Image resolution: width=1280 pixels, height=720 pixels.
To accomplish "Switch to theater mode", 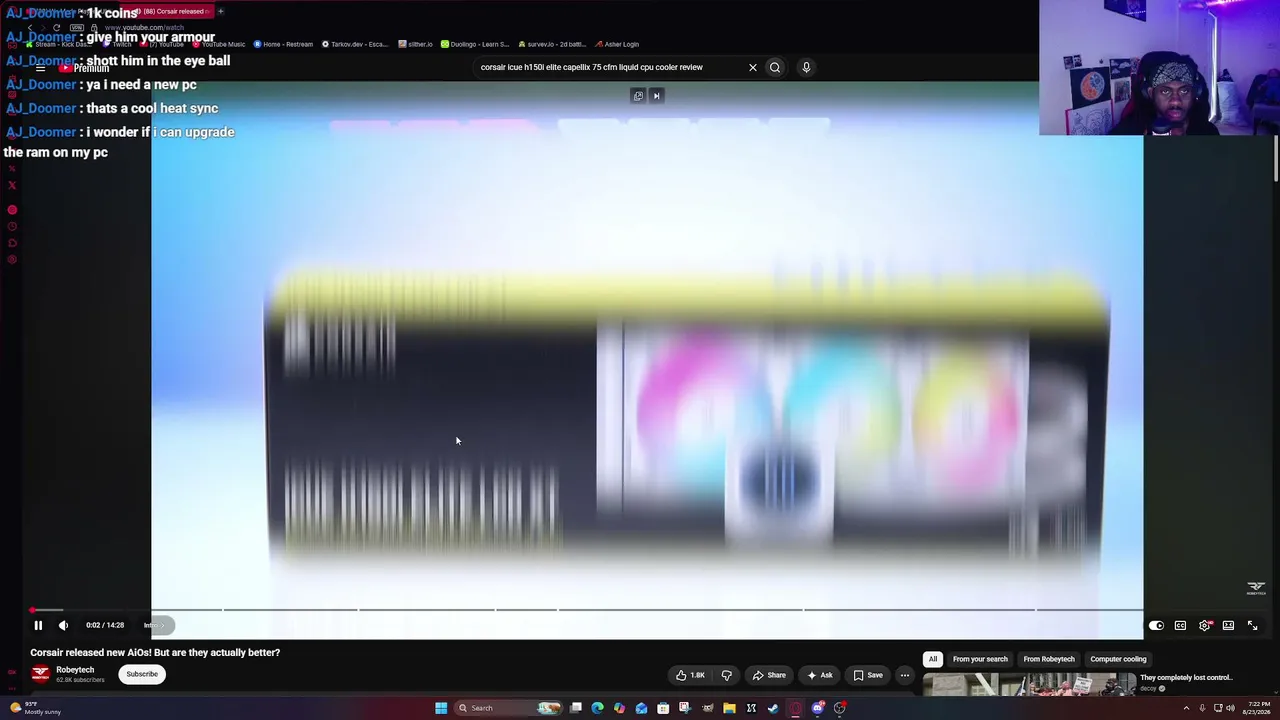I will [x=1228, y=625].
